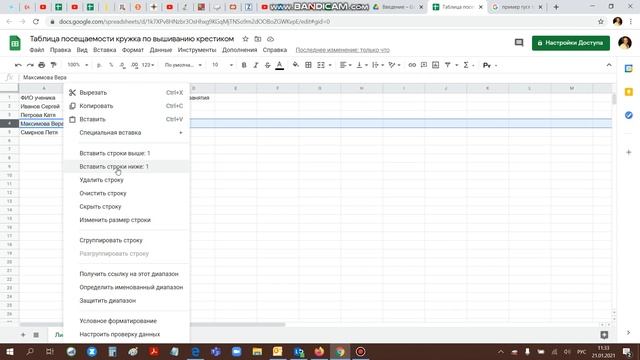Choose Скрыть строку

tap(126, 207)
